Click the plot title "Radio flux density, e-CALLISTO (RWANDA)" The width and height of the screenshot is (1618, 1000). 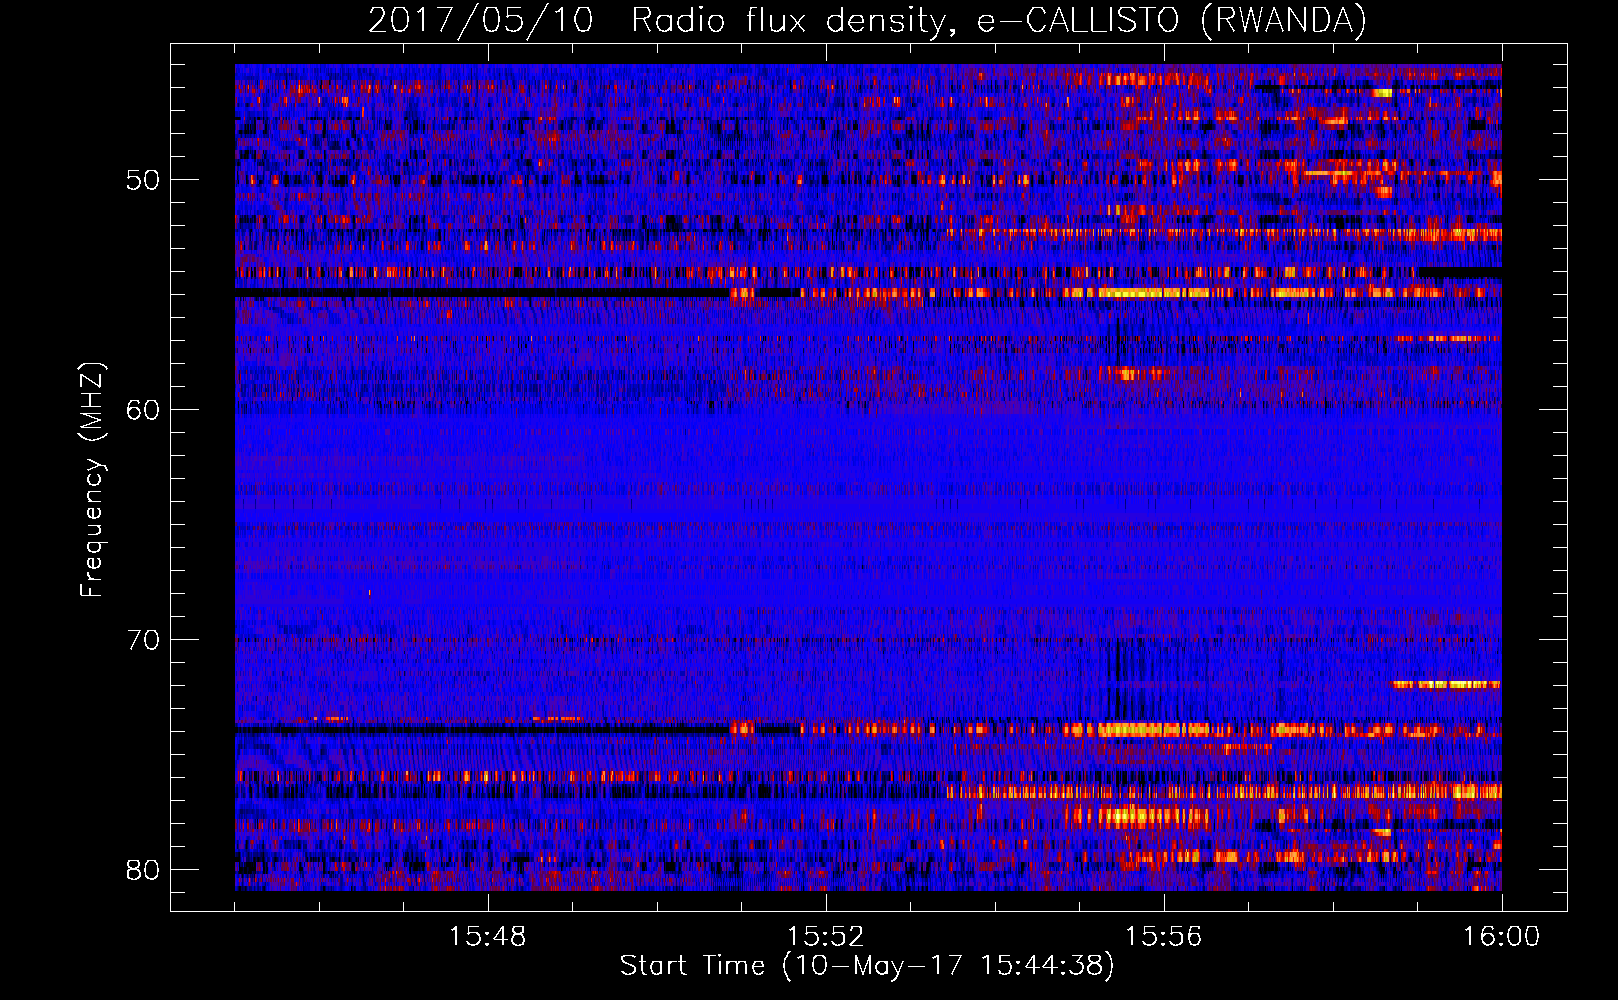click(999, 20)
